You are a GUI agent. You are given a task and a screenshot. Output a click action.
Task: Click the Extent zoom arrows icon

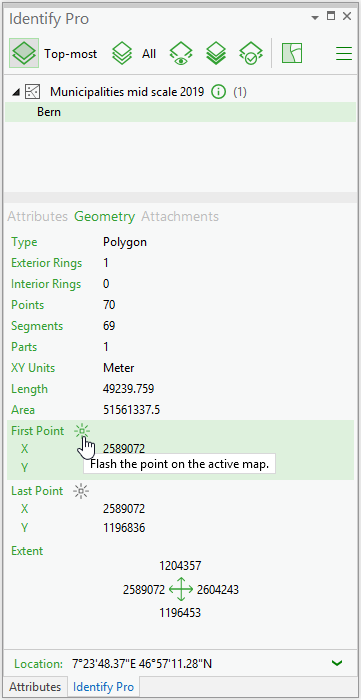(181, 589)
